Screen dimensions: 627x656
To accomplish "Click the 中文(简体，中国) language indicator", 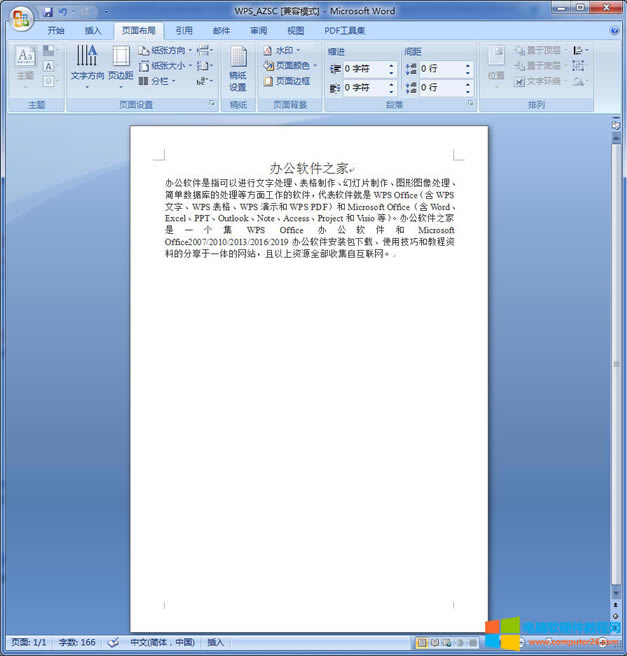I will coord(163,642).
